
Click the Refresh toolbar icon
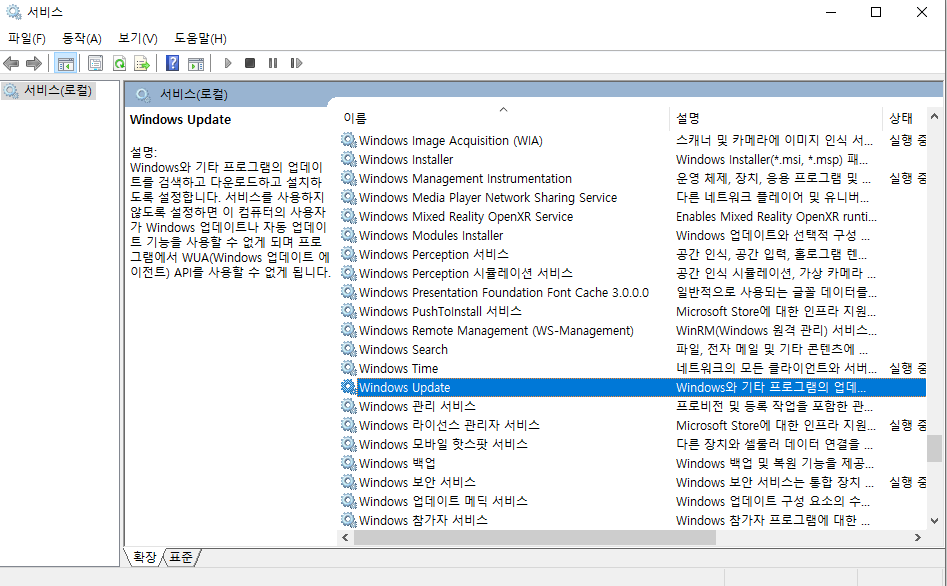tap(120, 63)
